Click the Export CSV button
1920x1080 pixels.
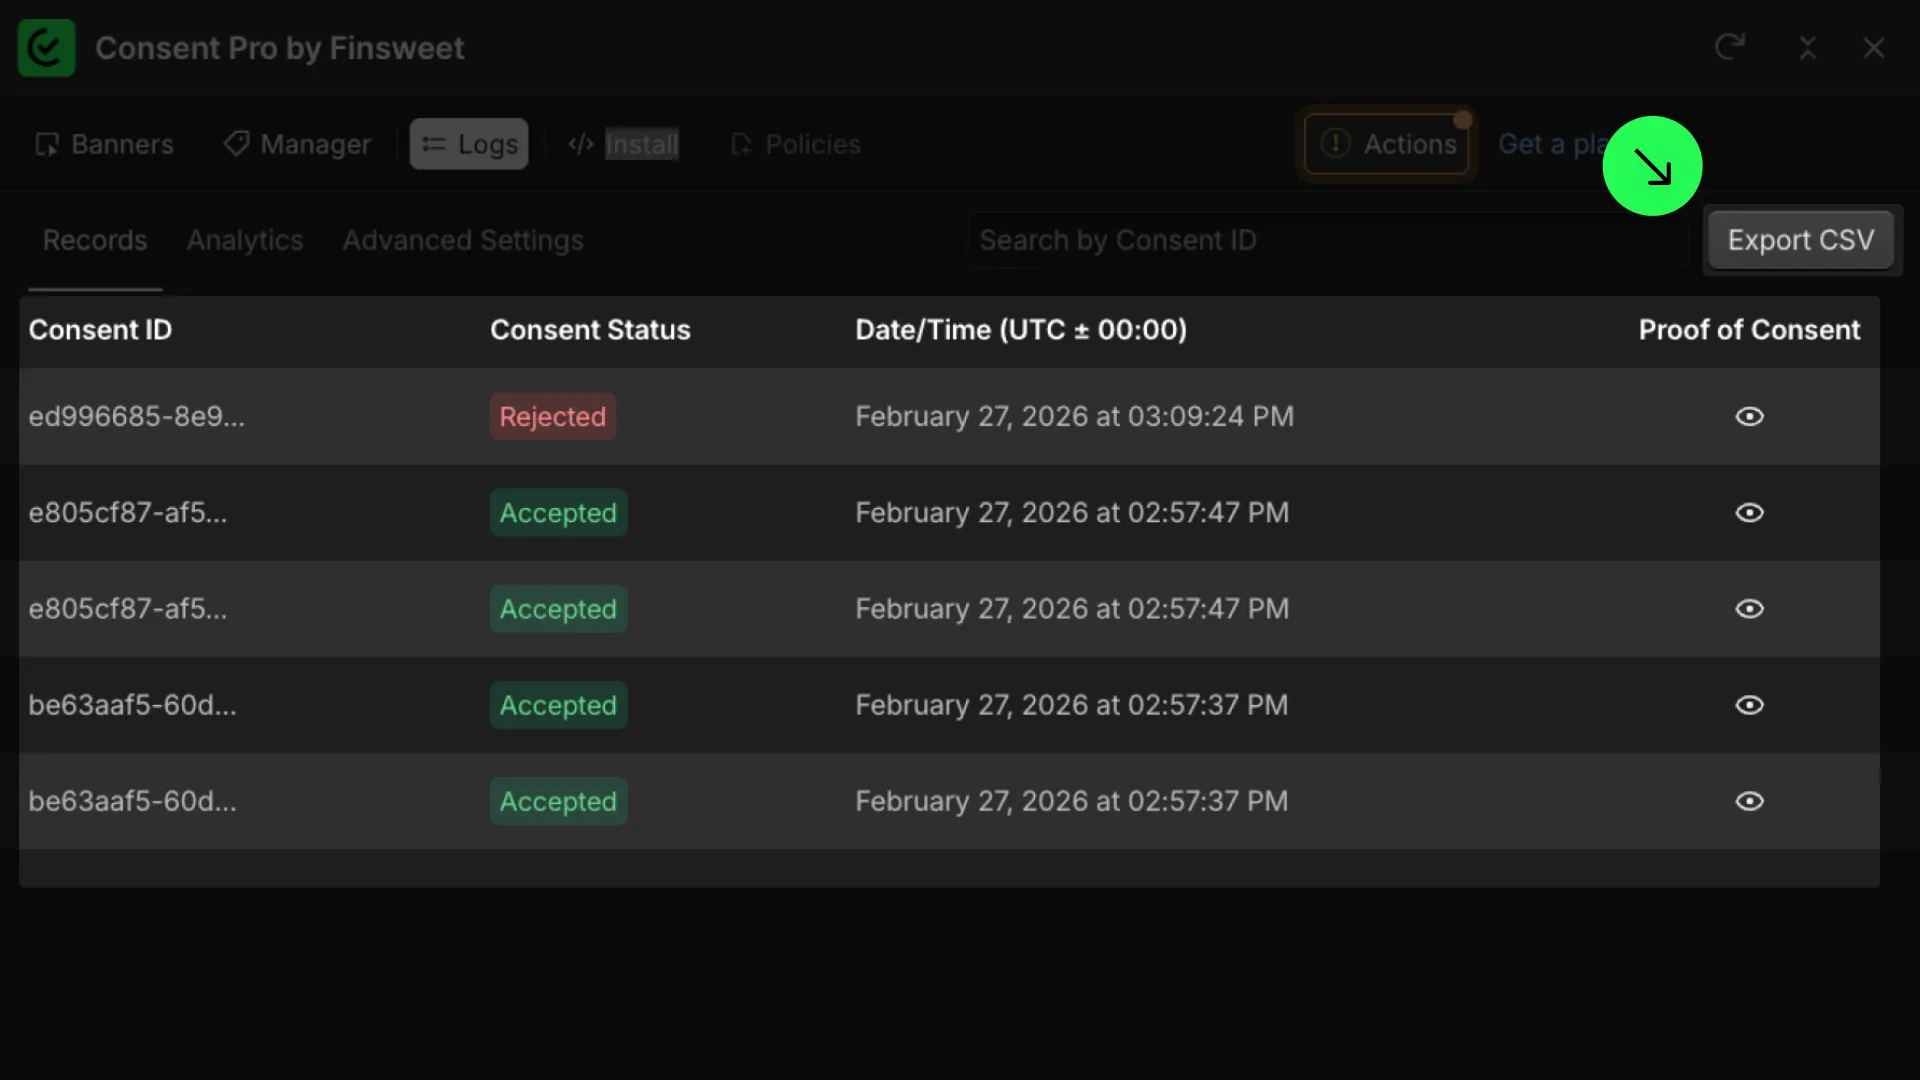1800,240
